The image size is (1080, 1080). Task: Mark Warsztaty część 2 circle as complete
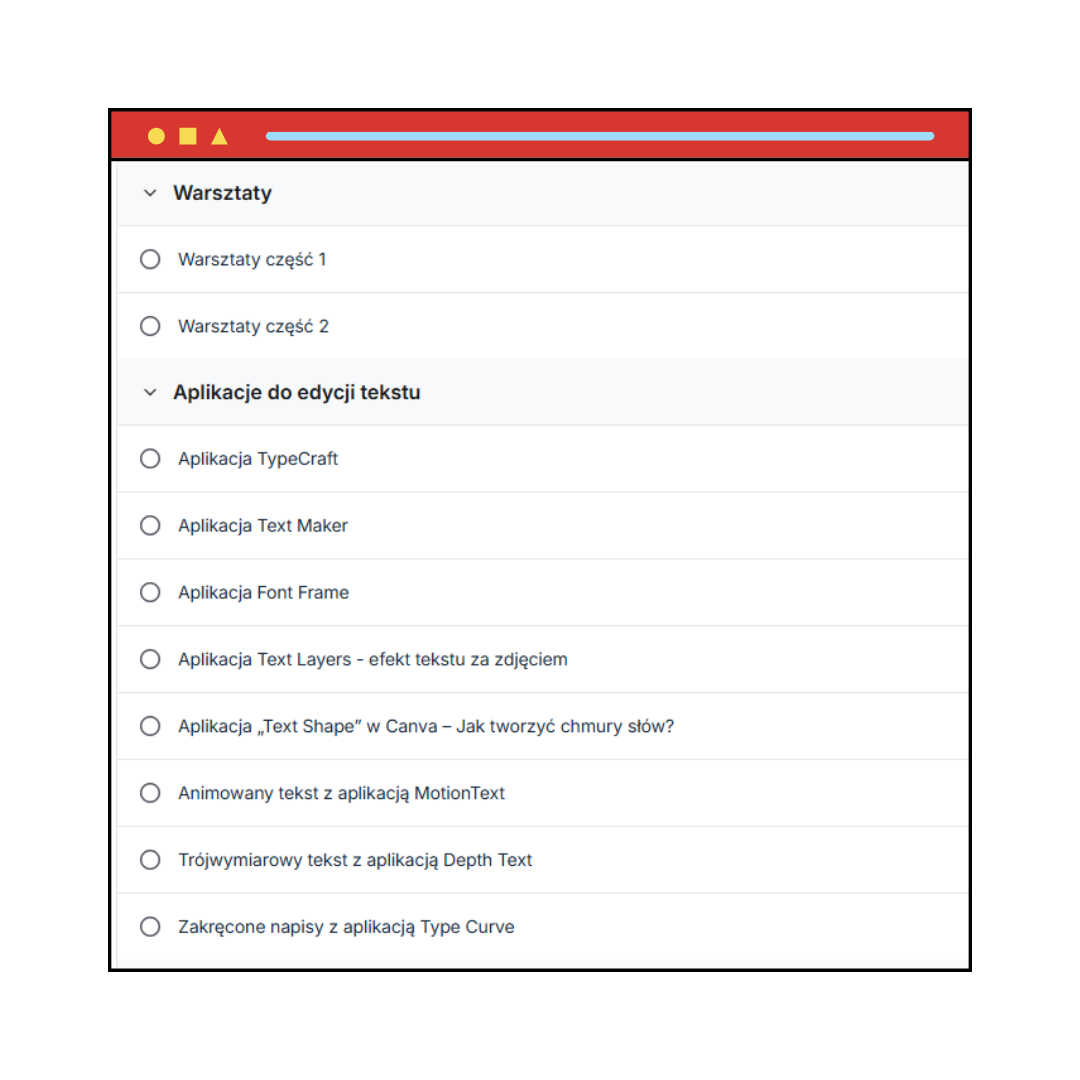[x=150, y=326]
